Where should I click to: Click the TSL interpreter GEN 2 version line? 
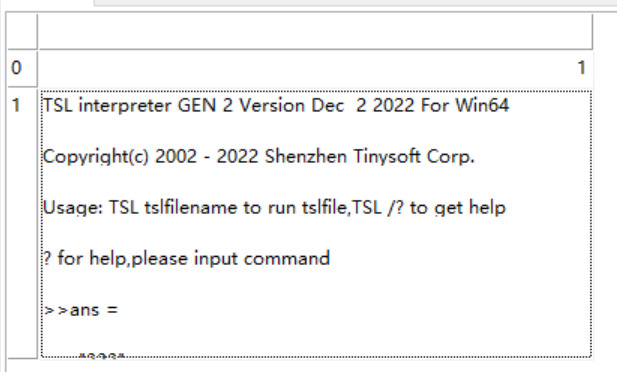click(x=276, y=105)
